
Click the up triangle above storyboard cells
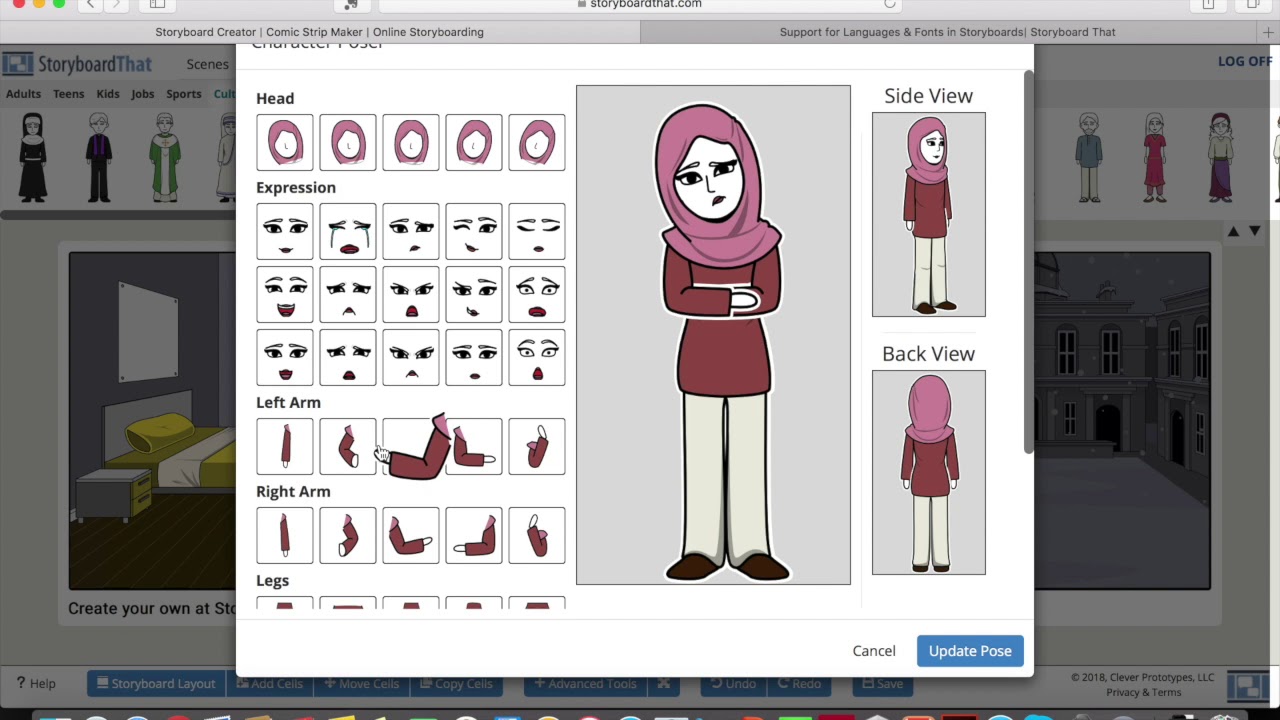(x=1234, y=231)
